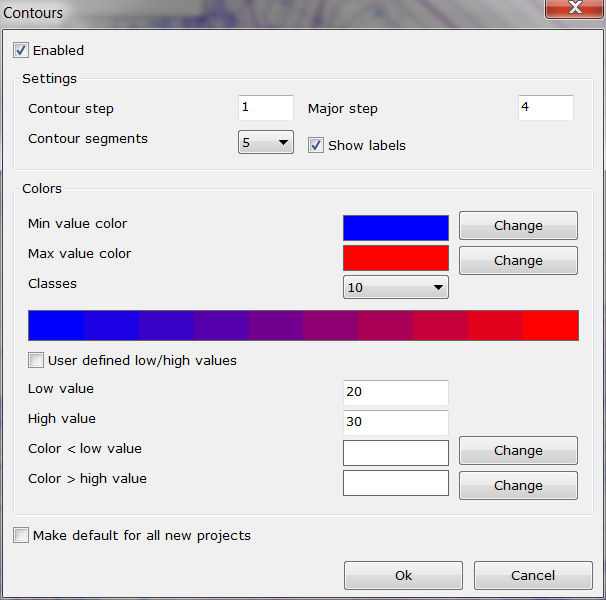Change the Min value color
606x600 pixels.
point(518,226)
